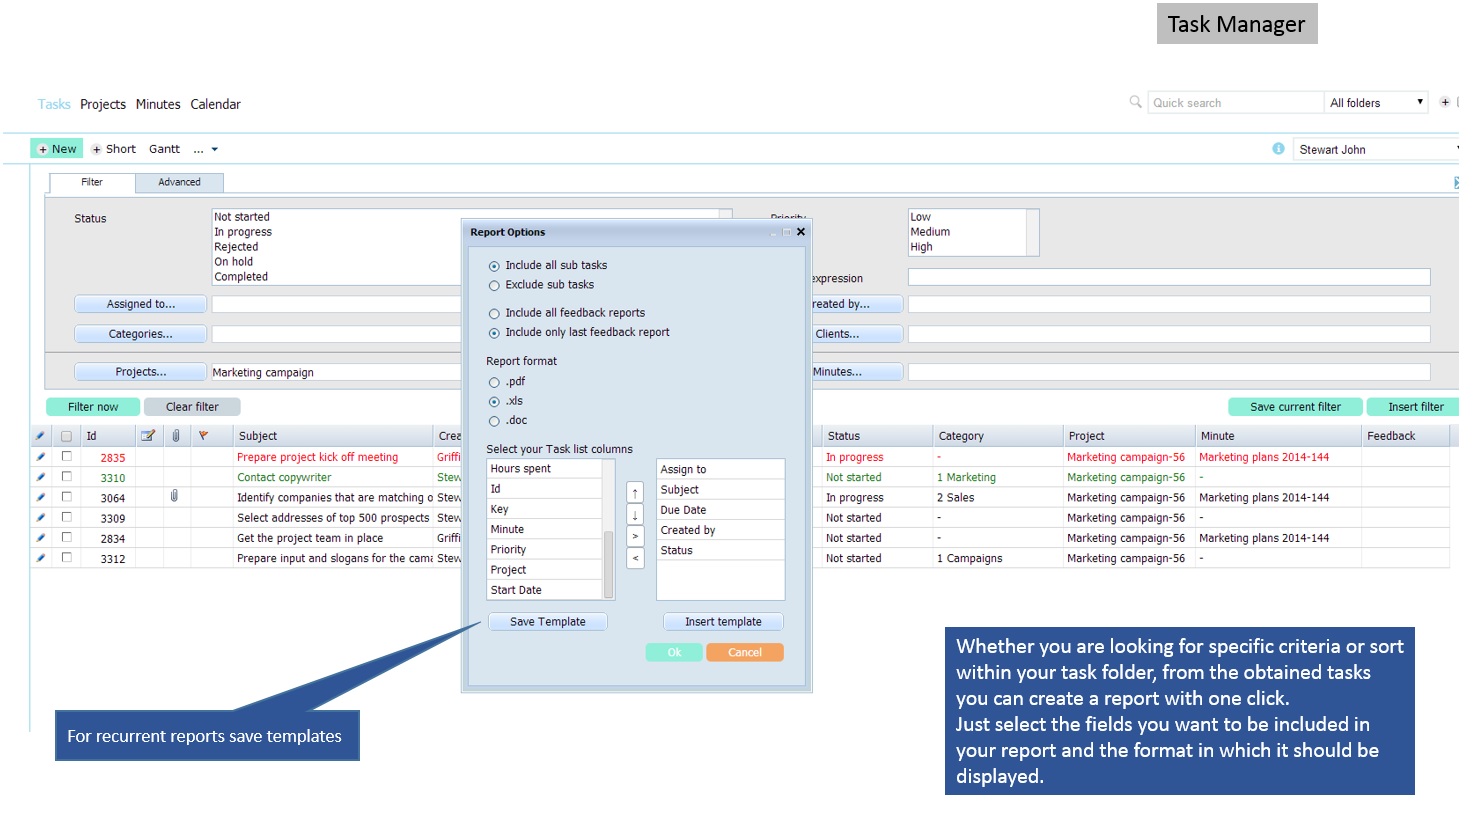This screenshot has width=1478, height=828.
Task: Select Include all feedback reports option
Action: [494, 314]
